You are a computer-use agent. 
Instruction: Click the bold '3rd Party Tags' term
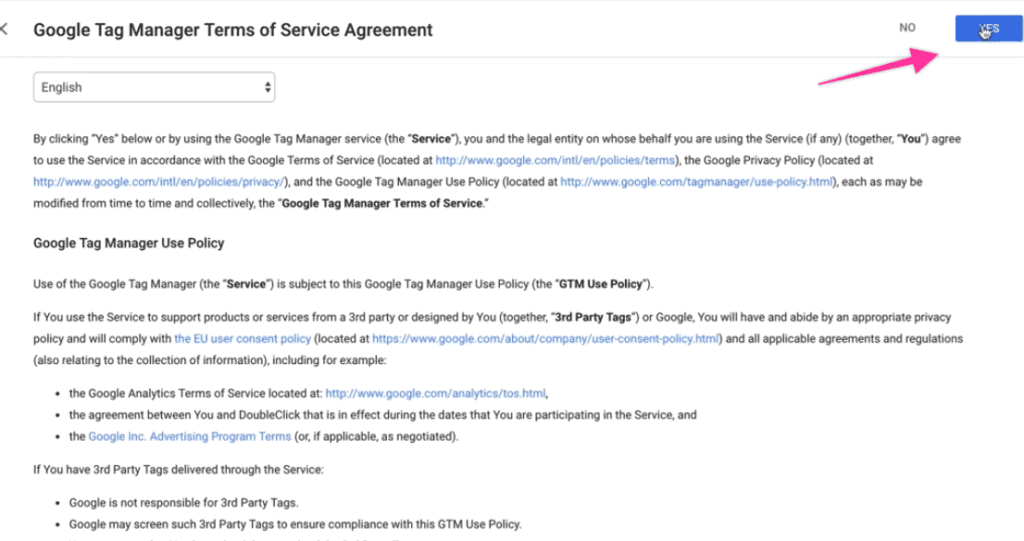593,317
